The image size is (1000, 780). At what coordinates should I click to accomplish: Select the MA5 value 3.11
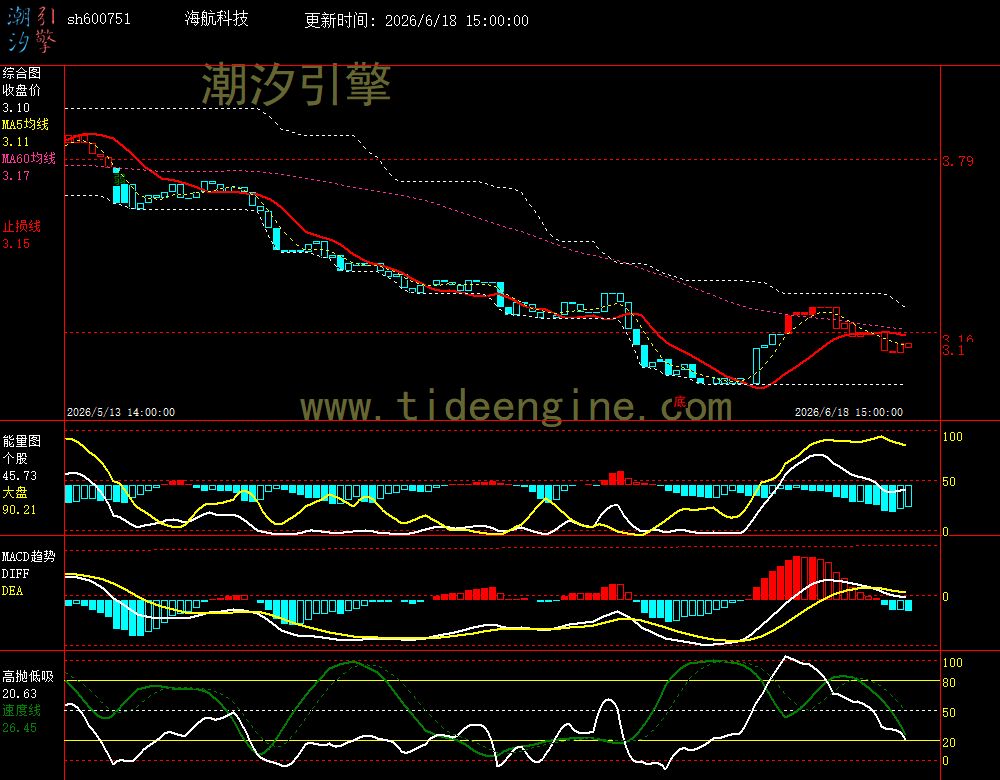(x=16, y=142)
